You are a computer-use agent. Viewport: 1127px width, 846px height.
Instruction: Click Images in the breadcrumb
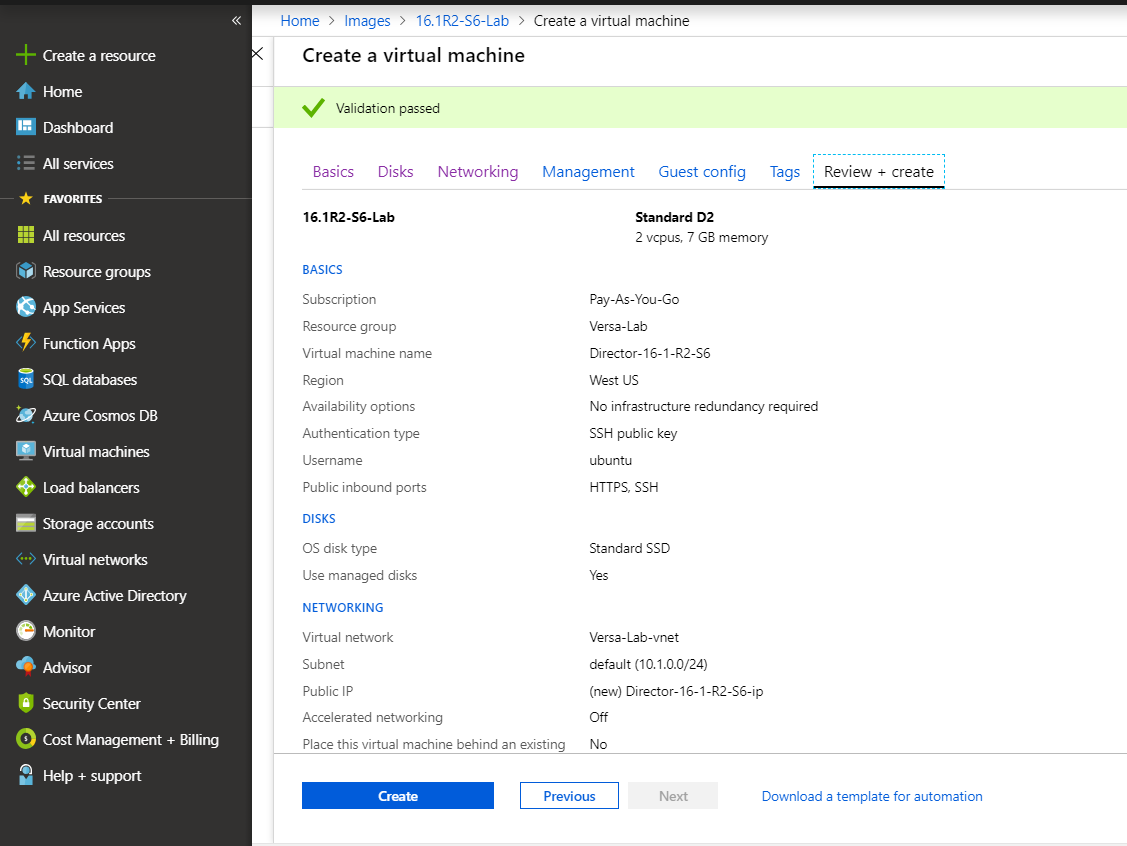[367, 21]
